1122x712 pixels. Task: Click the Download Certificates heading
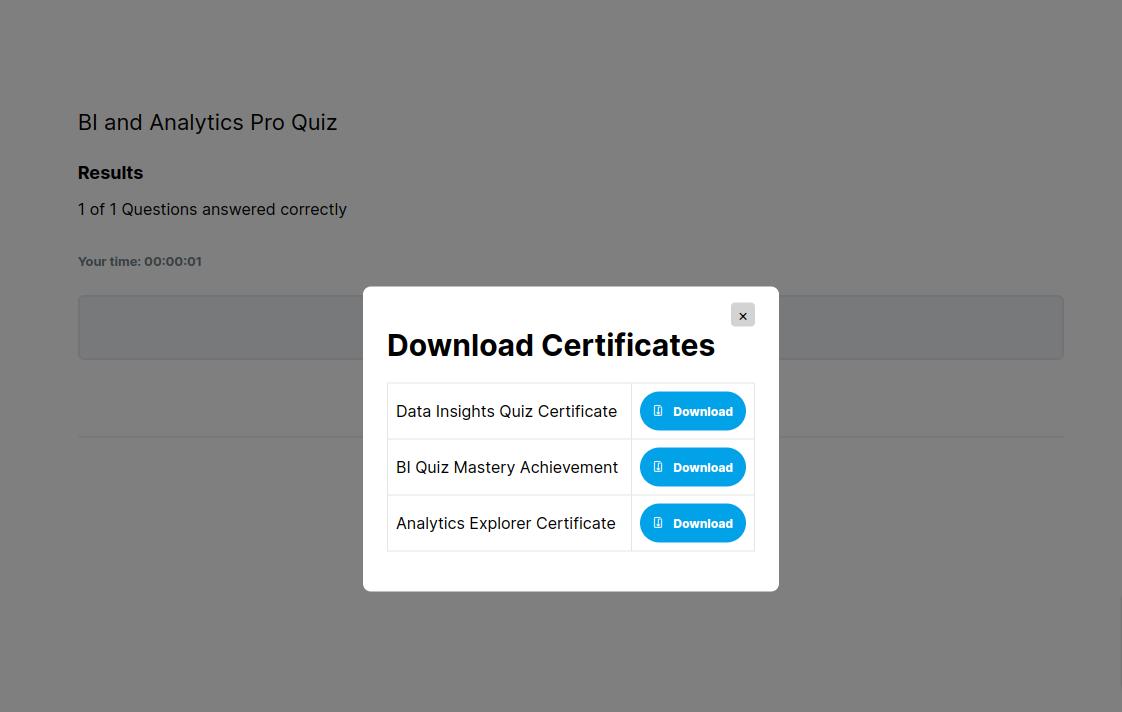[x=550, y=345]
